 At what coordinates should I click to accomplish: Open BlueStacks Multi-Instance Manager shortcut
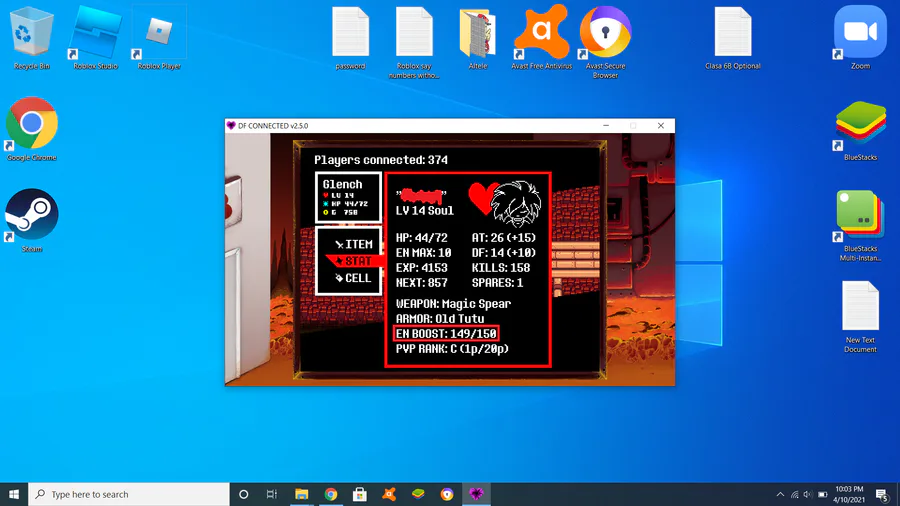(860, 225)
